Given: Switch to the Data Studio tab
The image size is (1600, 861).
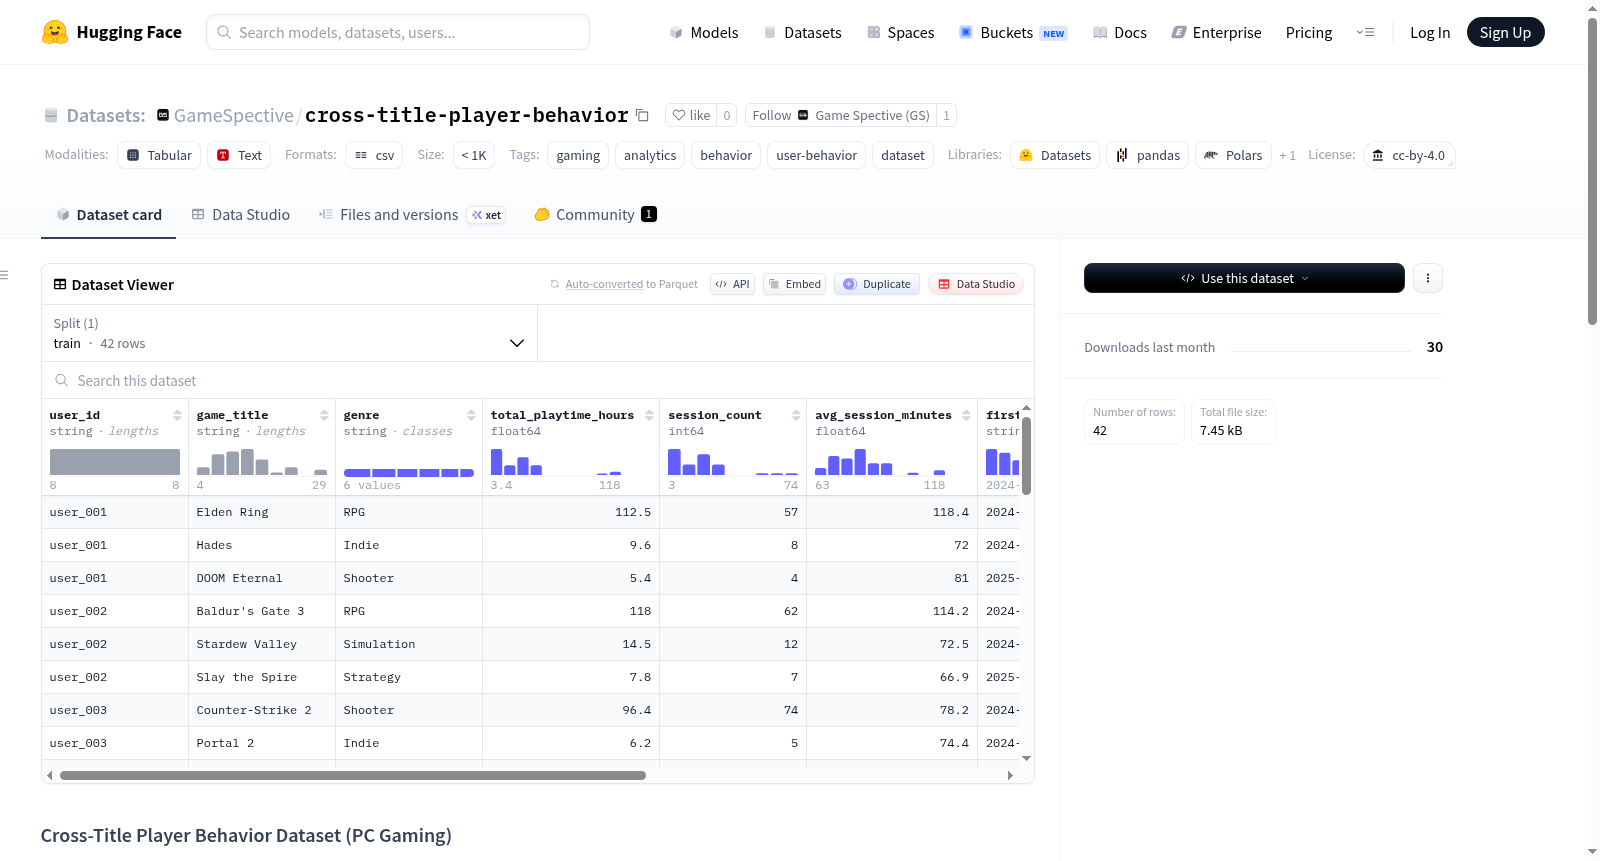Looking at the screenshot, I should (241, 215).
